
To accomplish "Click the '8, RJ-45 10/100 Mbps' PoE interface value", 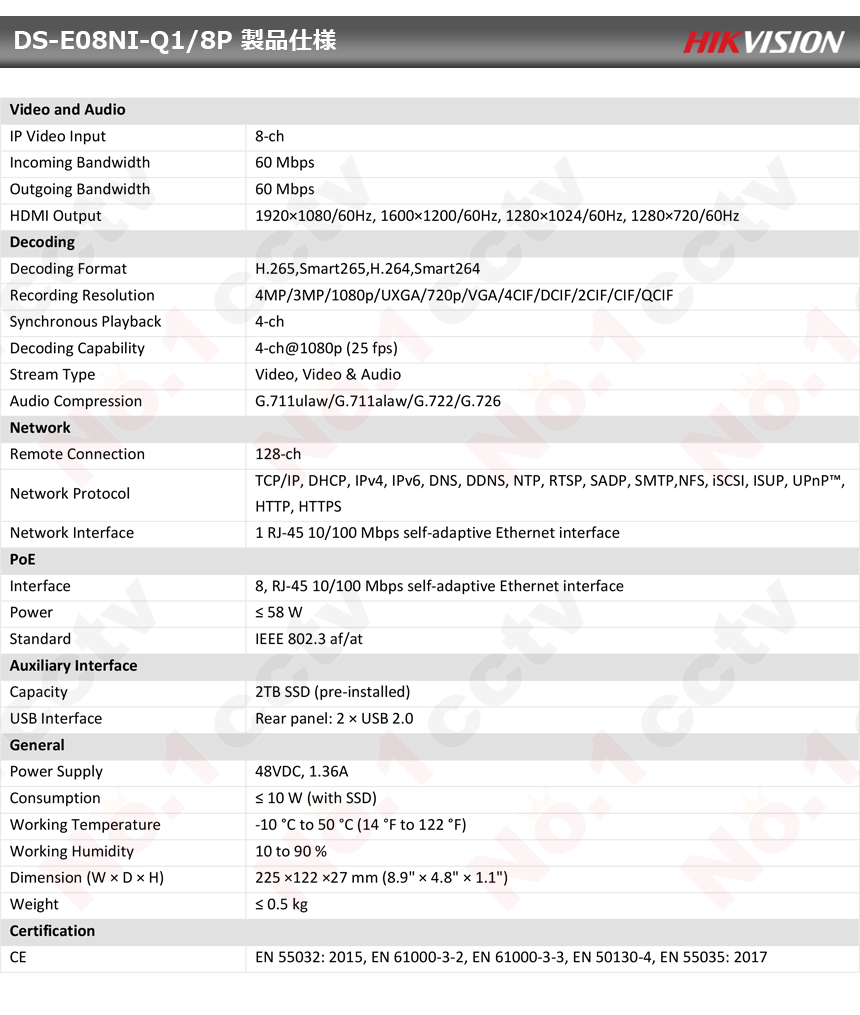I will tap(439, 586).
